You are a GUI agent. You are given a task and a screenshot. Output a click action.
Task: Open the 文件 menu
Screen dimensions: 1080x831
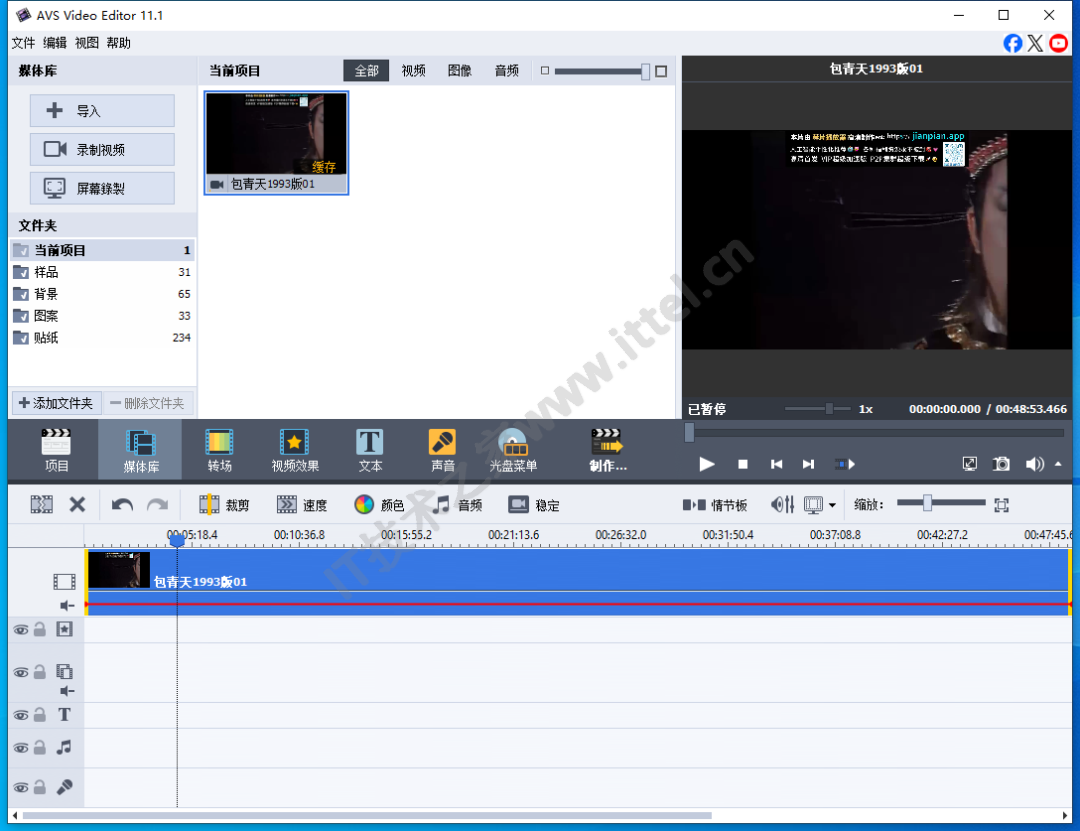click(x=23, y=43)
